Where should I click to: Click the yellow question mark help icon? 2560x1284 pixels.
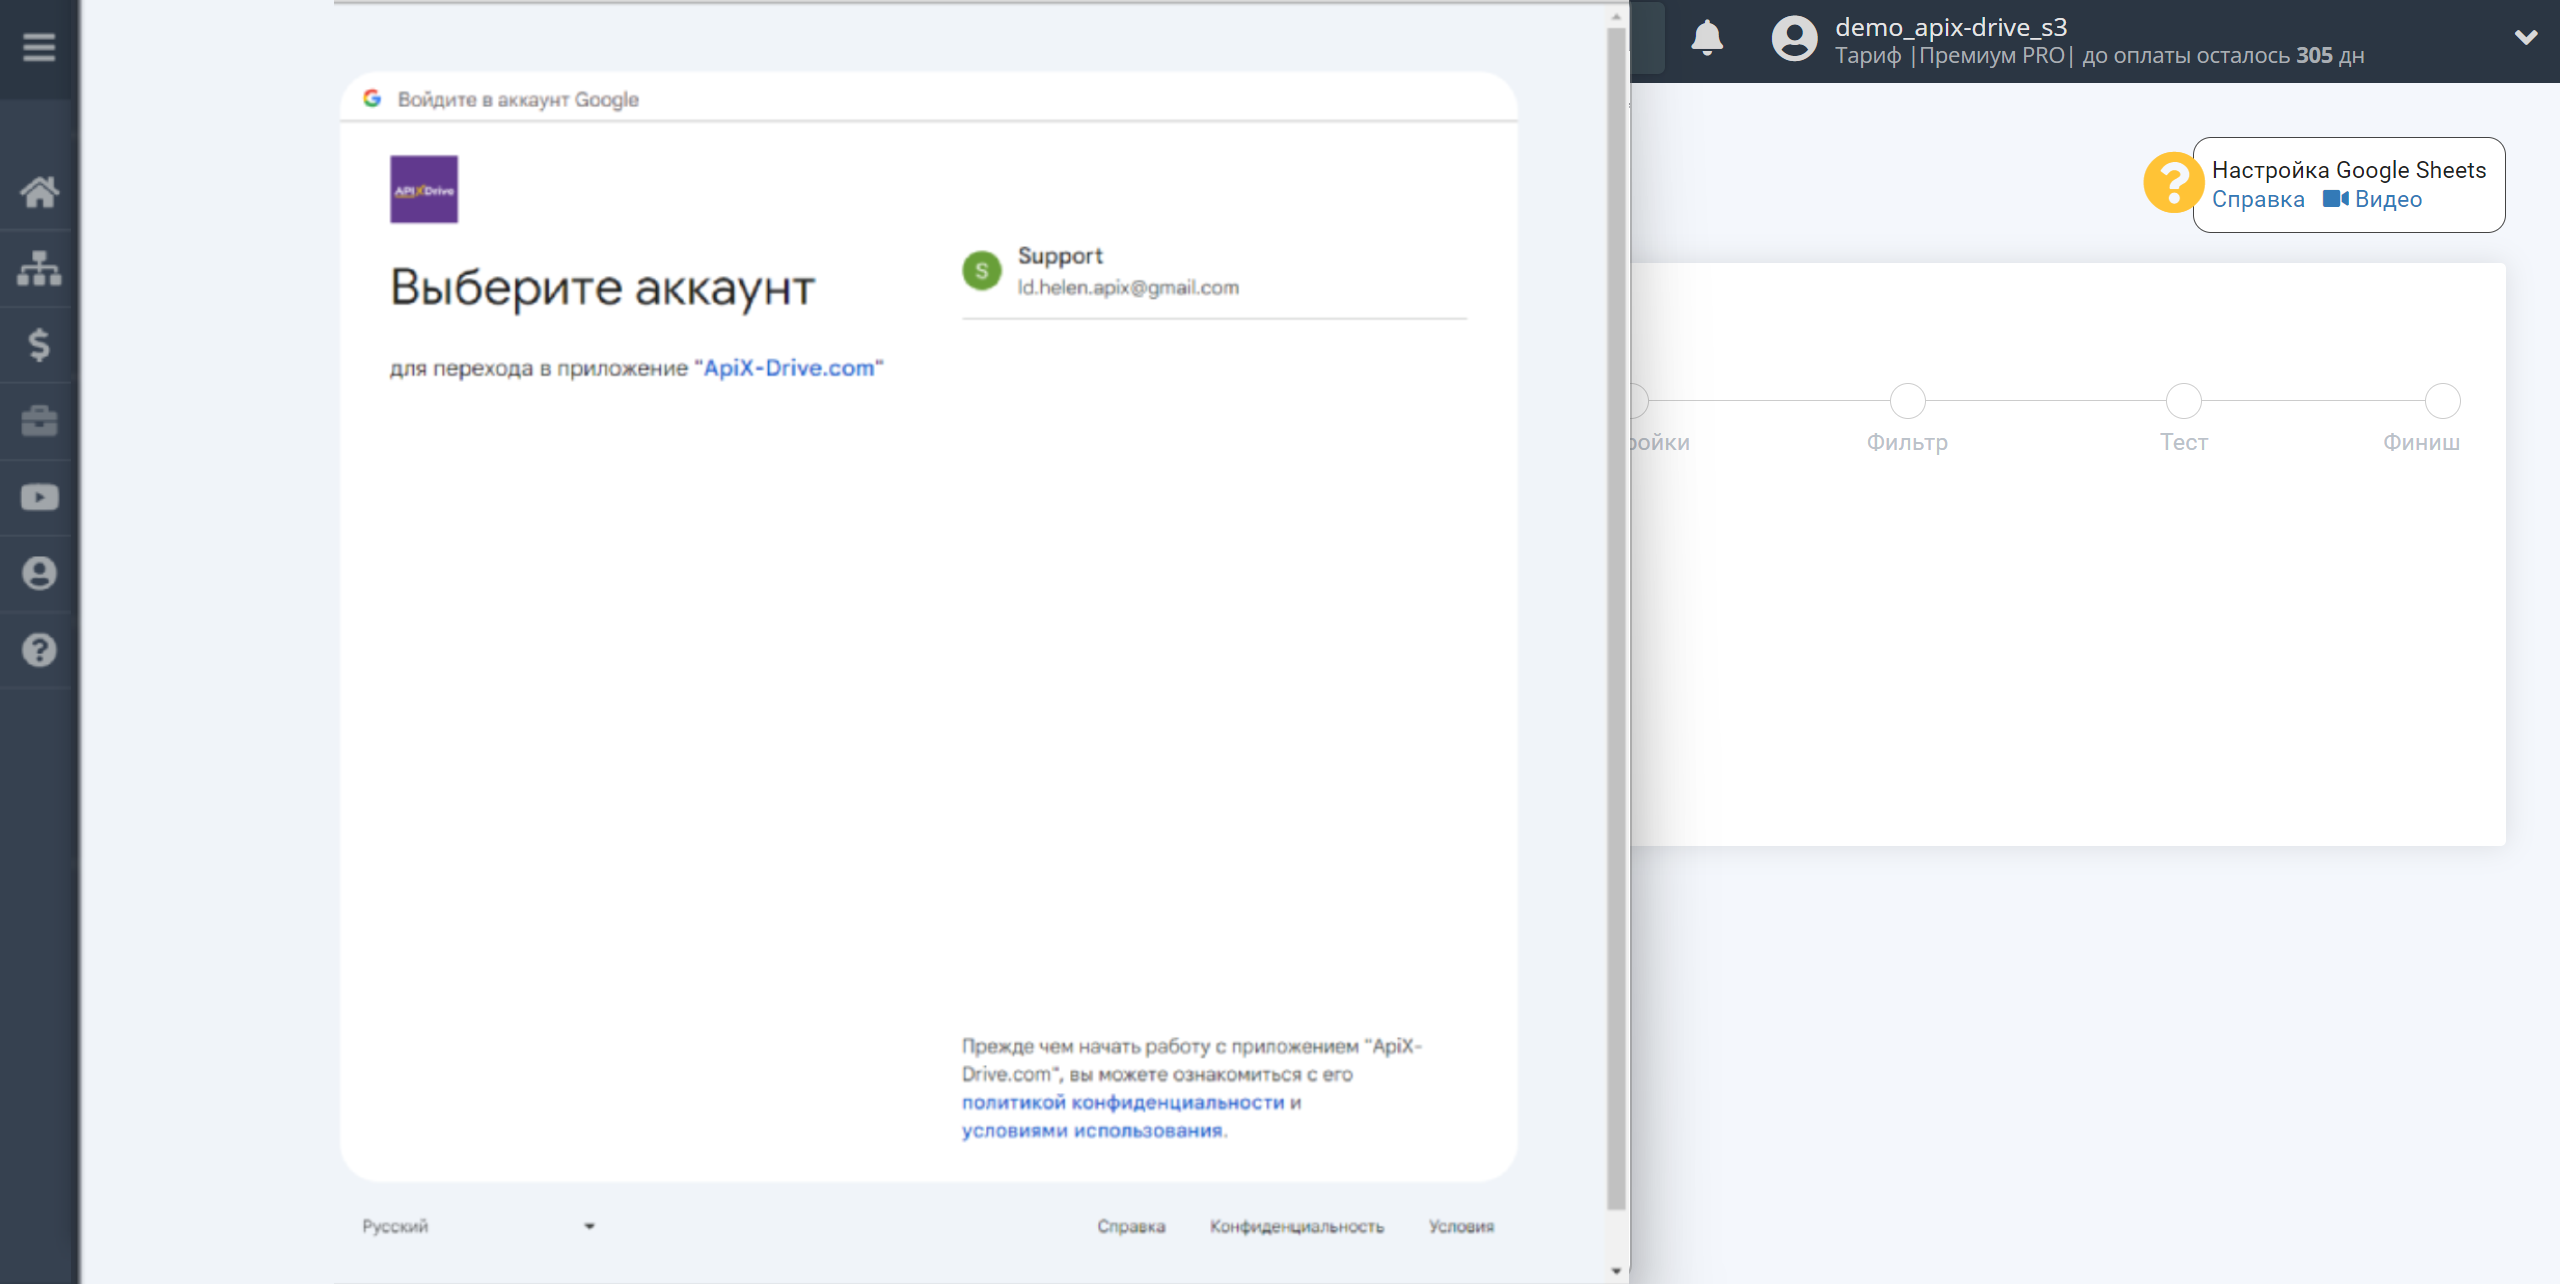[x=2172, y=182]
